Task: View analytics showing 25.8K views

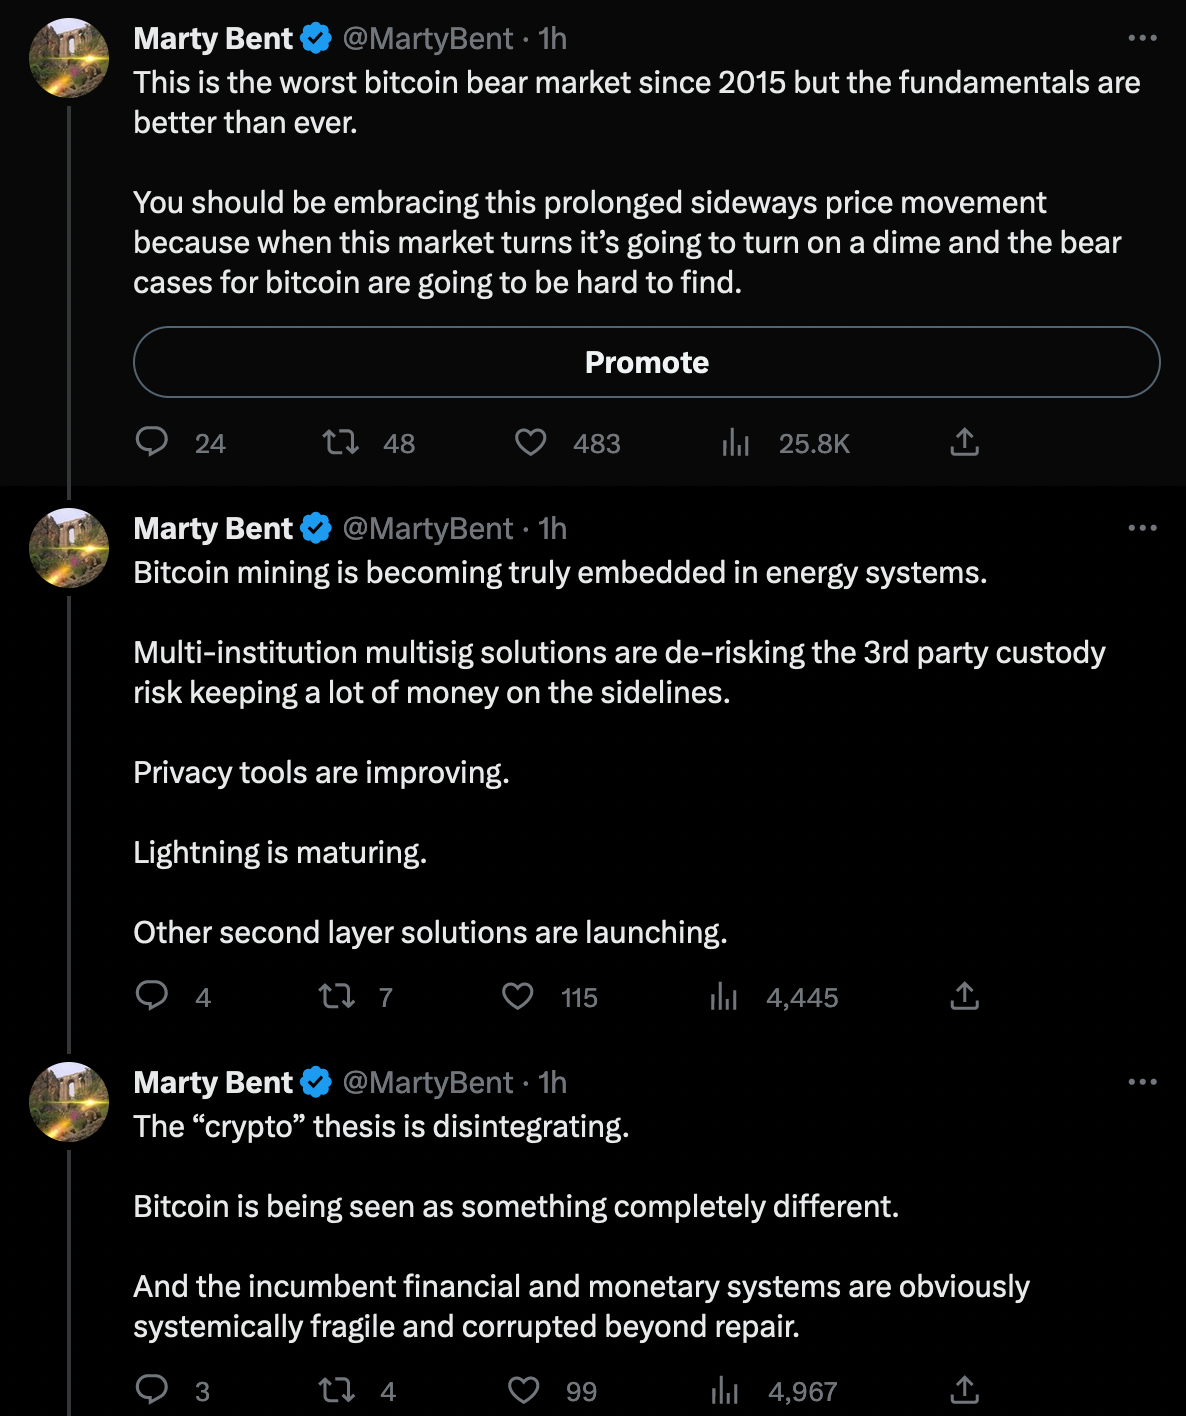Action: (736, 442)
